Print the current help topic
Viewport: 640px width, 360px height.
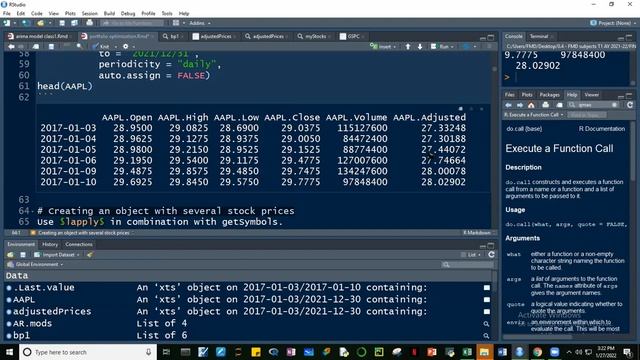[x=545, y=105]
